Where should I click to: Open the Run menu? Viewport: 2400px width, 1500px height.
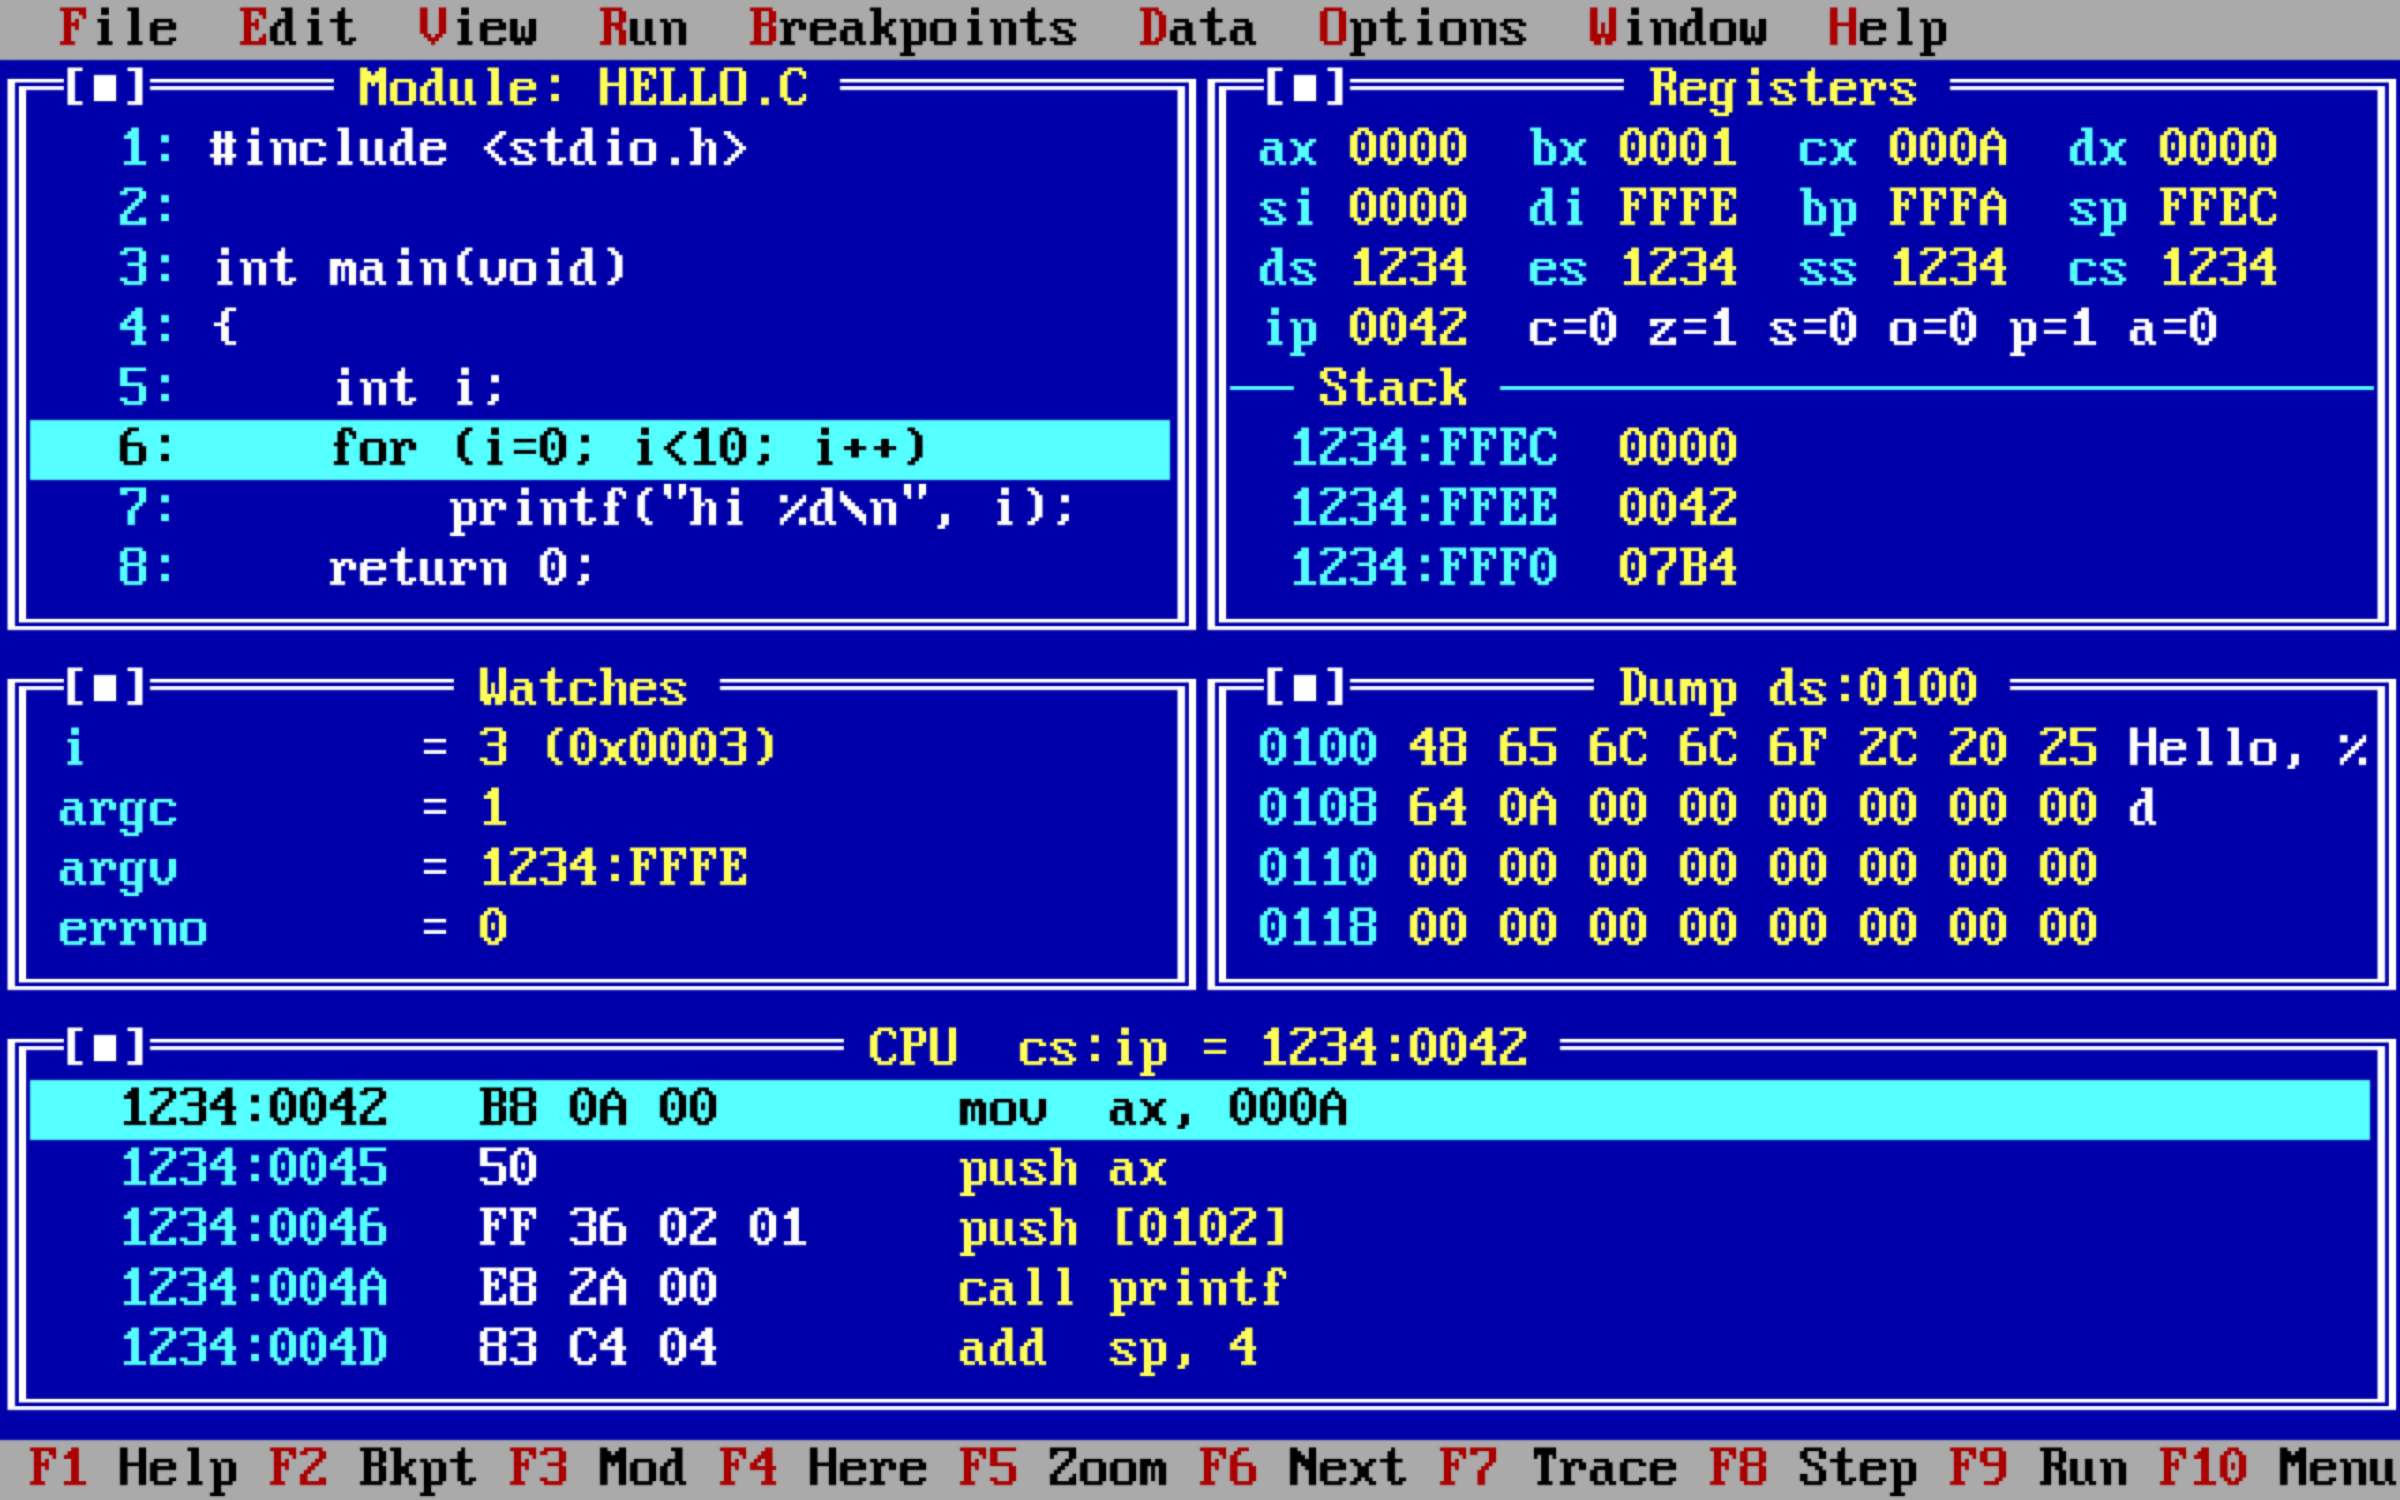click(x=644, y=28)
